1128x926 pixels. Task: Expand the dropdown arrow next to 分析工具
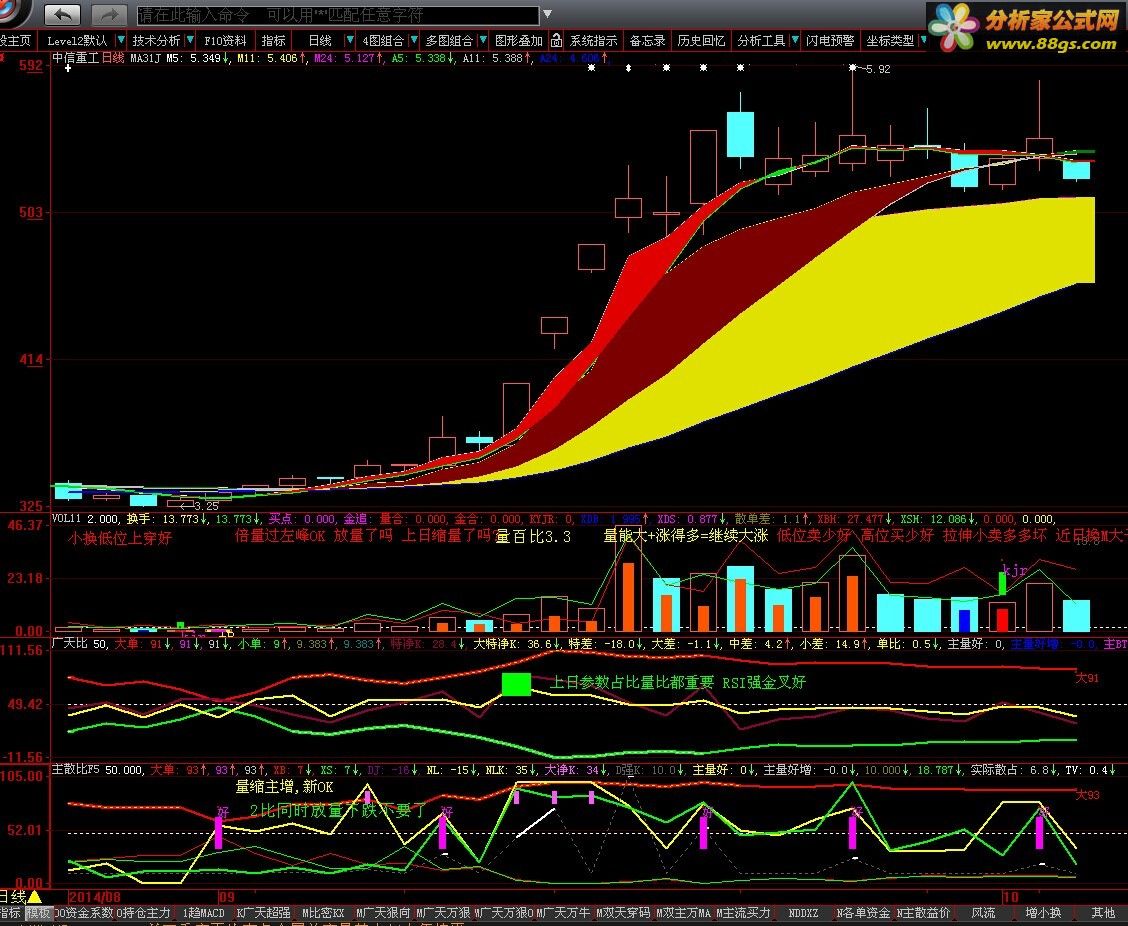click(795, 40)
